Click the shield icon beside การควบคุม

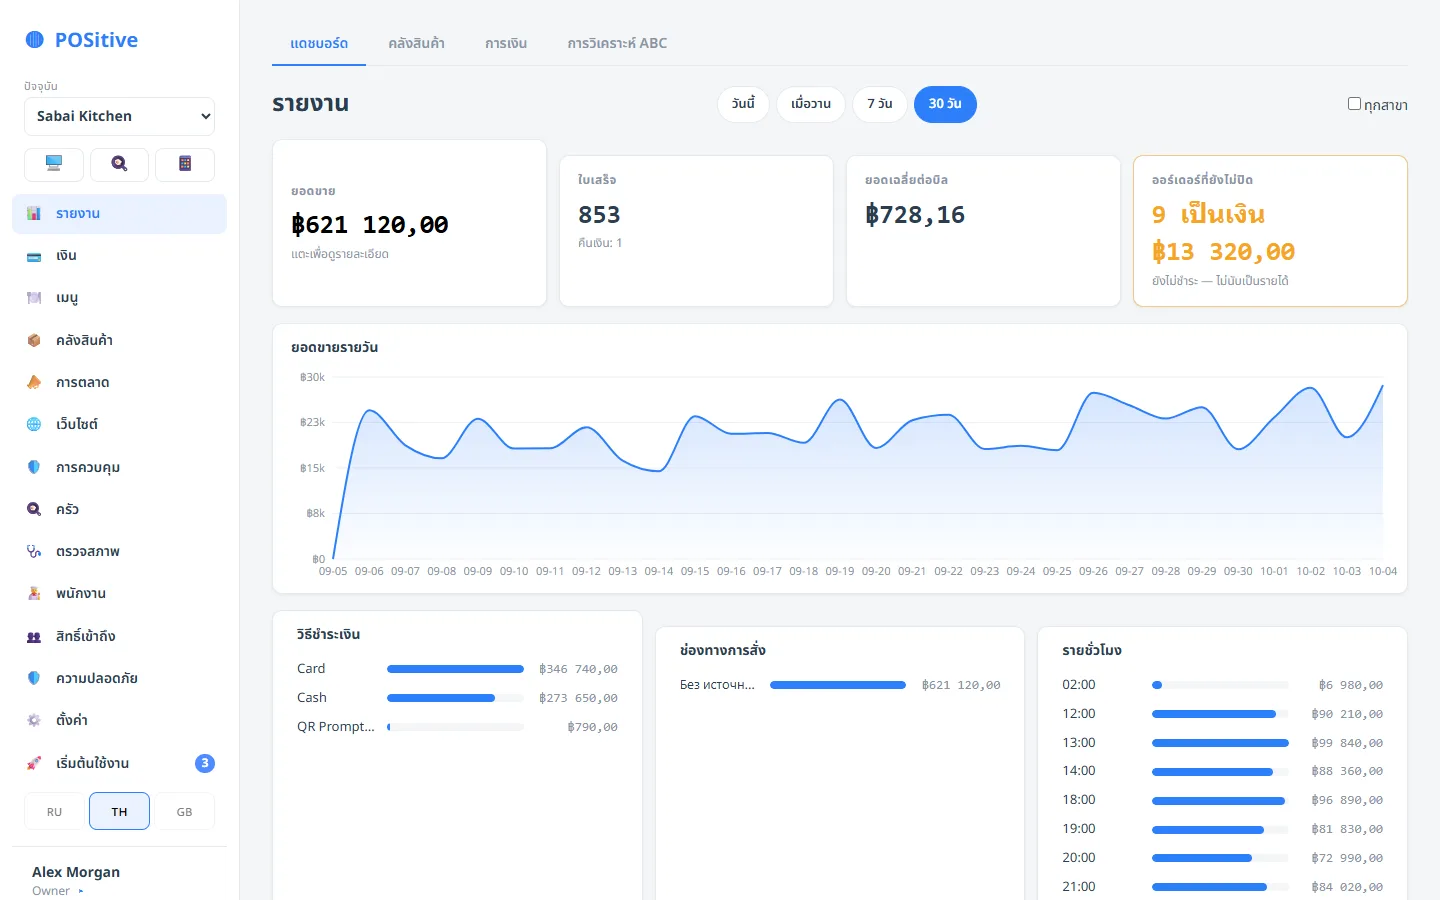click(x=34, y=467)
